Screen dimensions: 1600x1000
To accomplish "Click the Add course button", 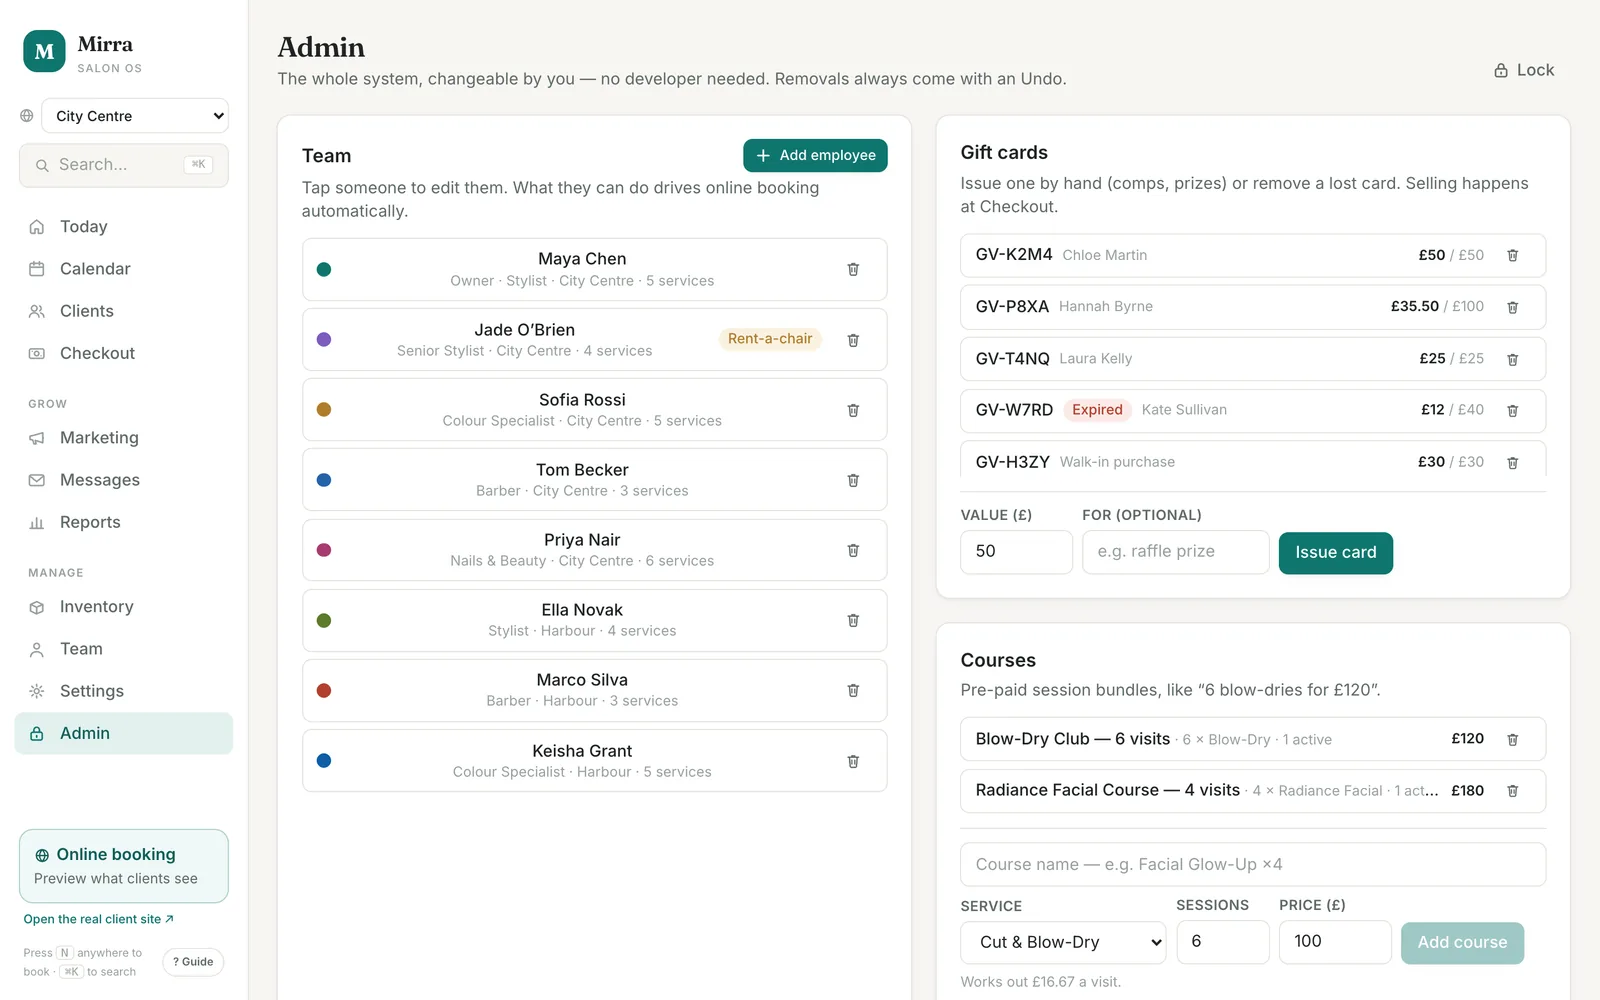I will (x=1462, y=943).
